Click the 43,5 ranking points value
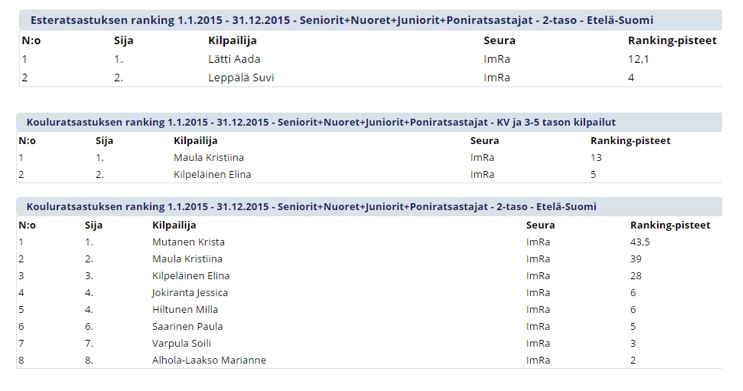743x391 pixels. [640, 242]
